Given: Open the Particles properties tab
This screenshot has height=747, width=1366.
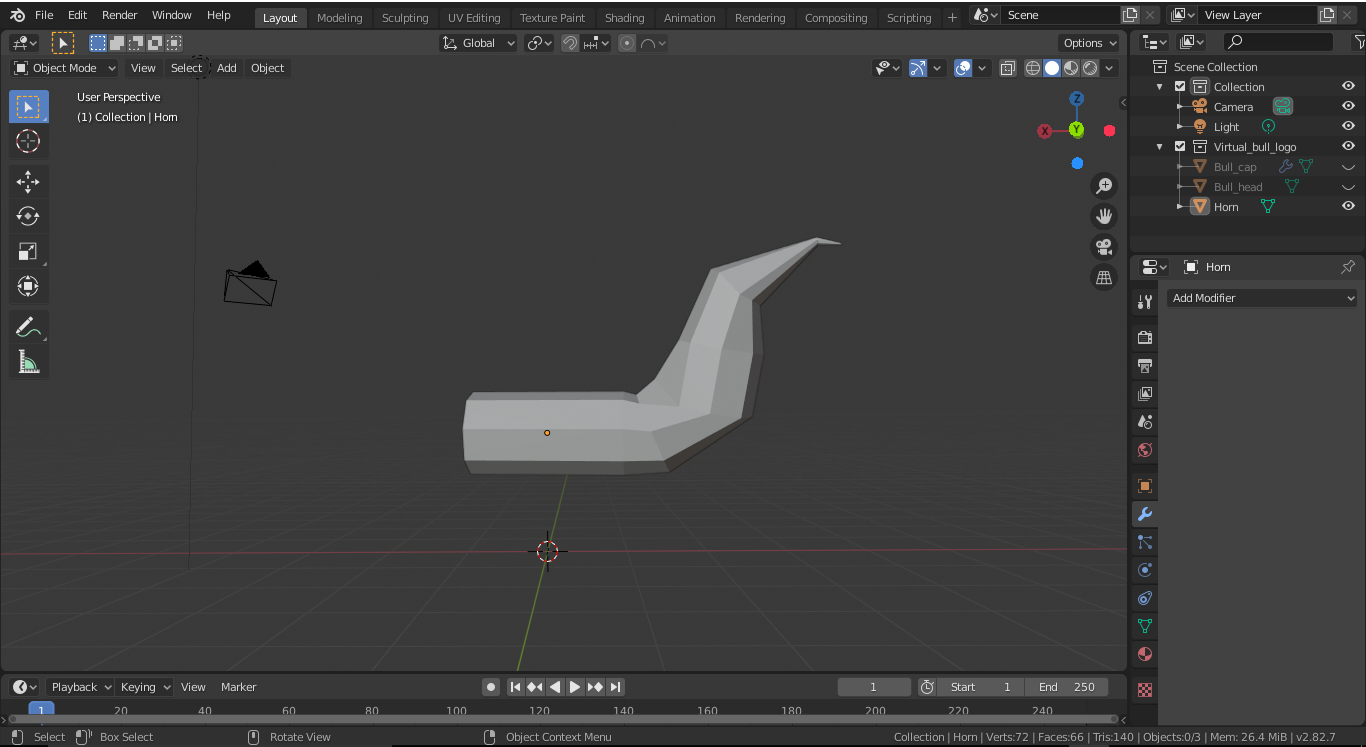Looking at the screenshot, I should pos(1145,542).
